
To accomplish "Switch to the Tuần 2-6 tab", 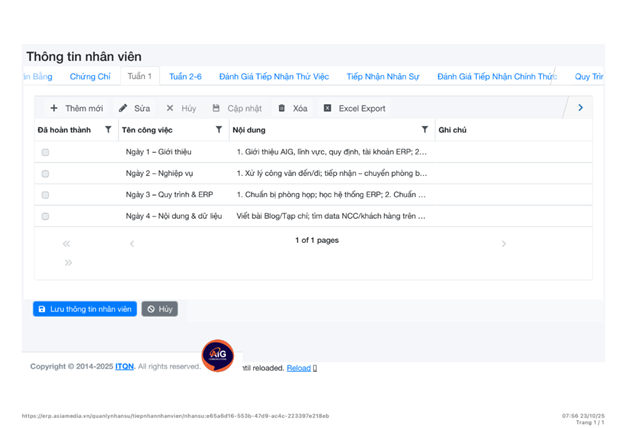I will (185, 76).
